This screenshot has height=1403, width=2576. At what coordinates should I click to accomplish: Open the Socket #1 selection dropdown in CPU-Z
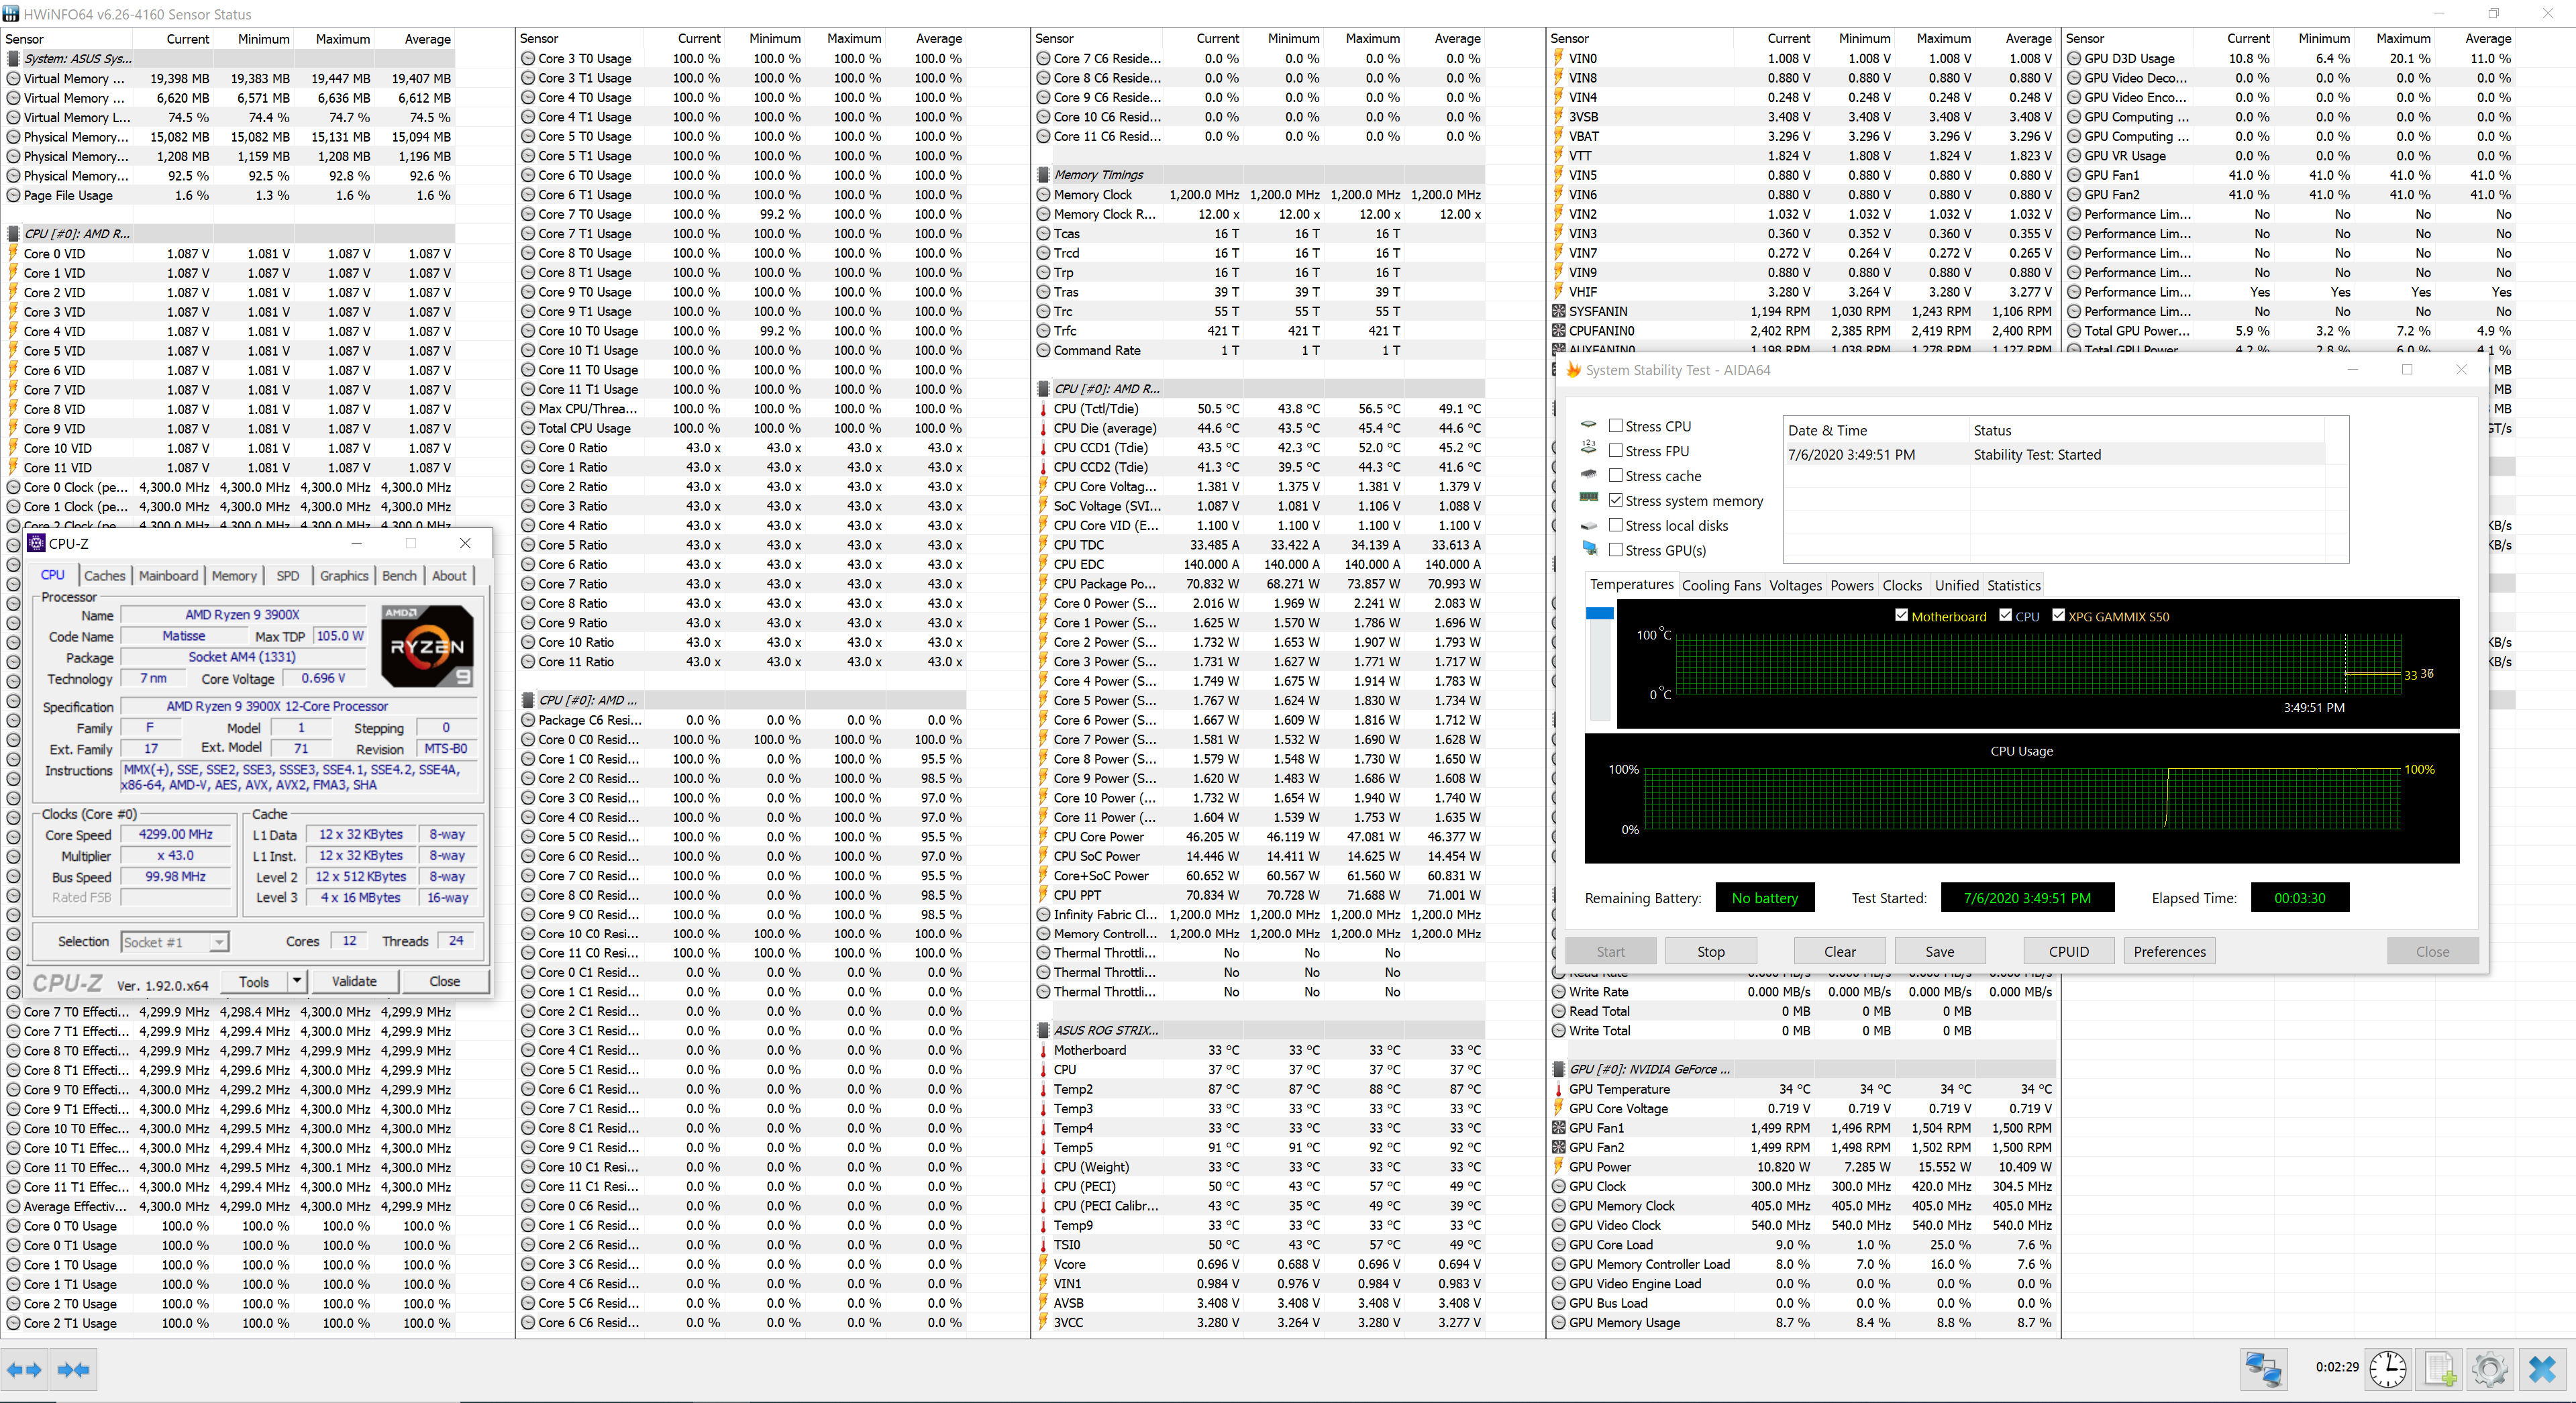coord(175,942)
